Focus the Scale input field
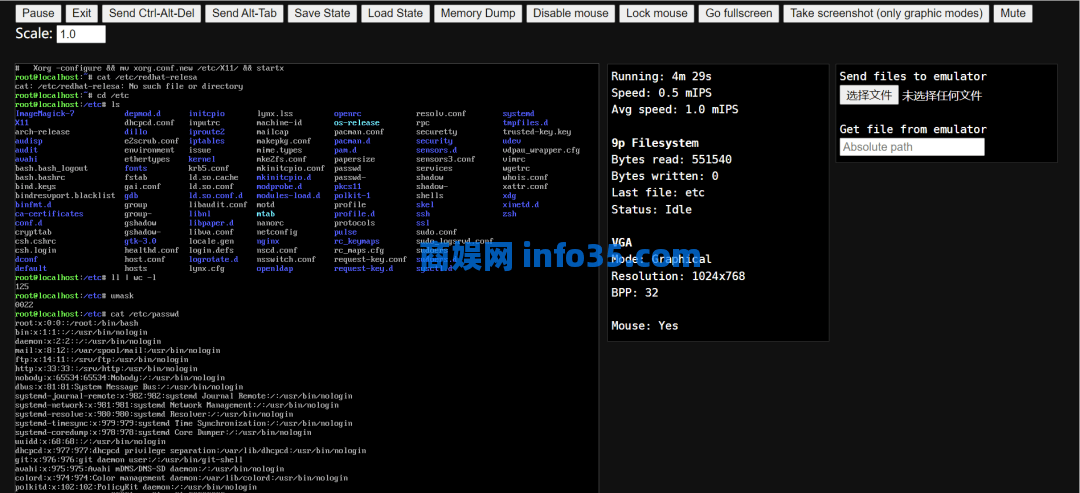This screenshot has width=1080, height=493. [x=80, y=34]
